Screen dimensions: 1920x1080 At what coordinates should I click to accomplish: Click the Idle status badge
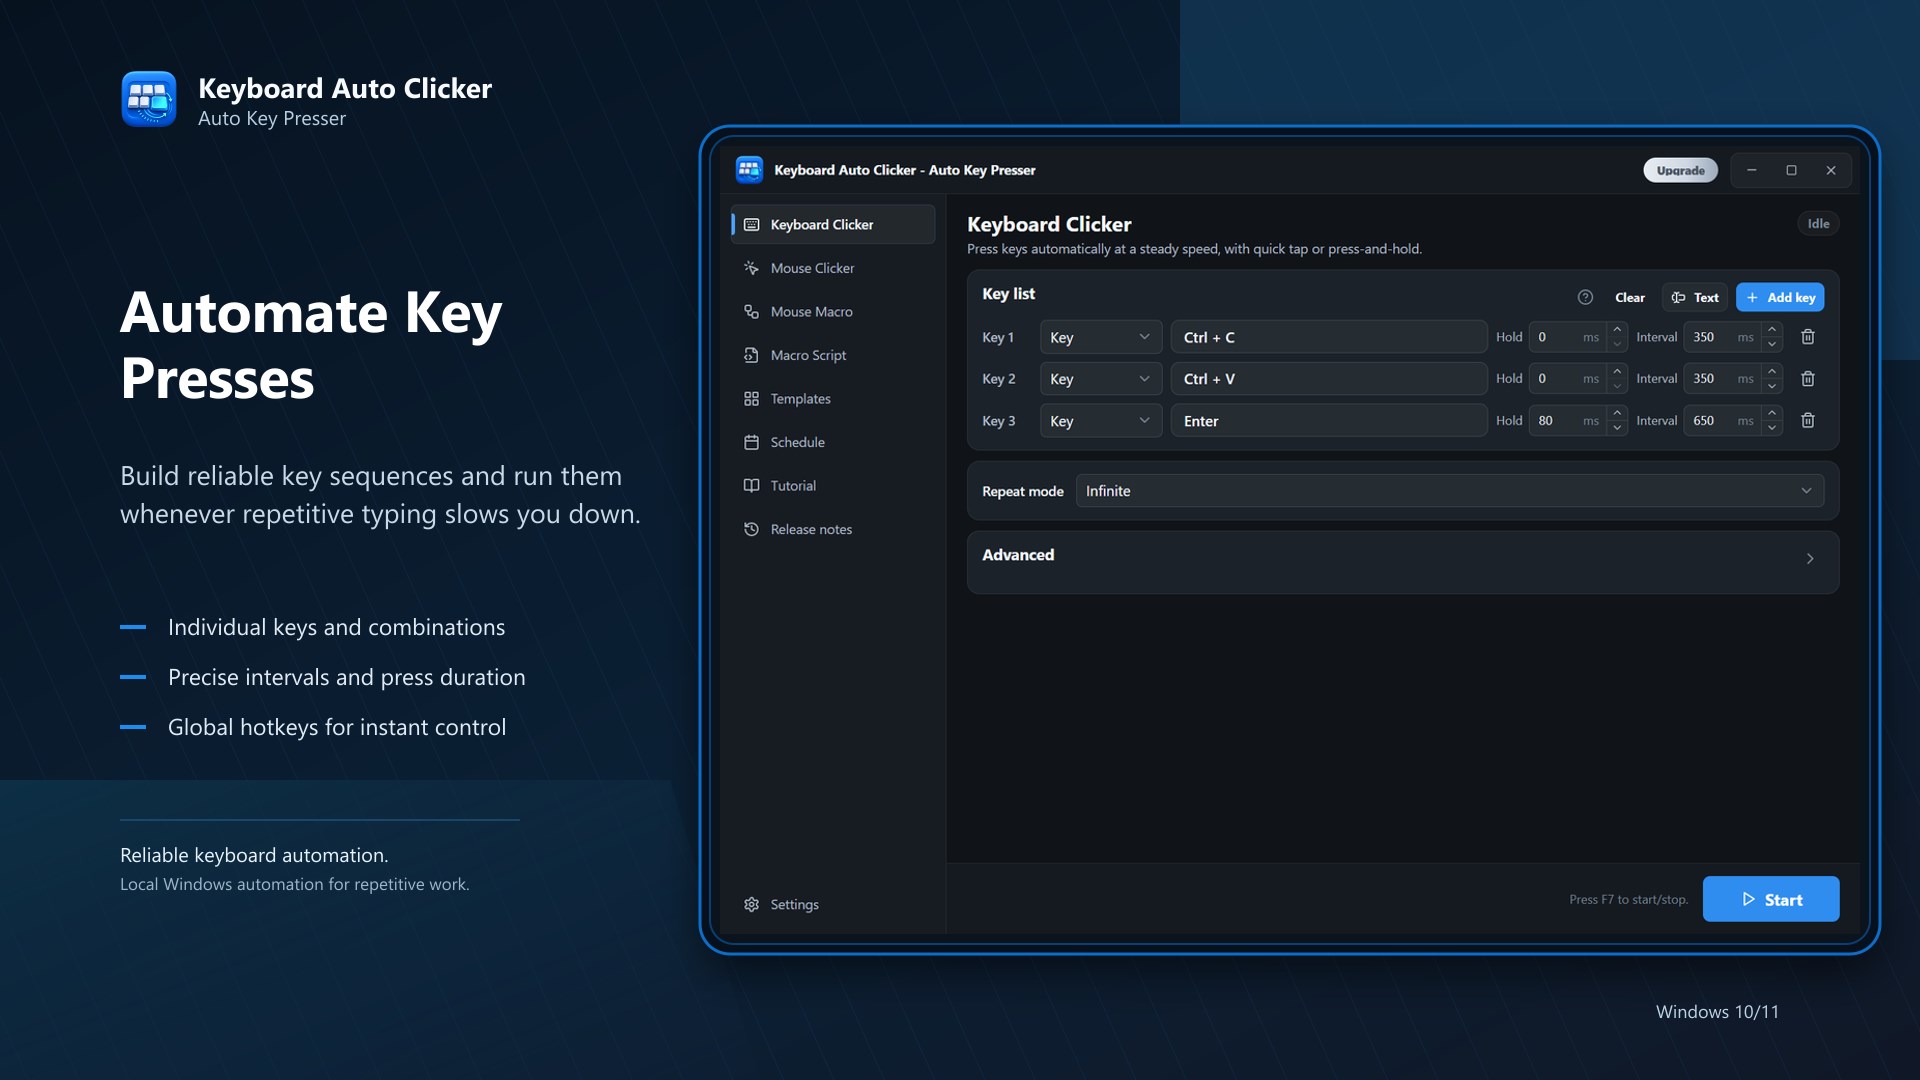pos(1818,224)
